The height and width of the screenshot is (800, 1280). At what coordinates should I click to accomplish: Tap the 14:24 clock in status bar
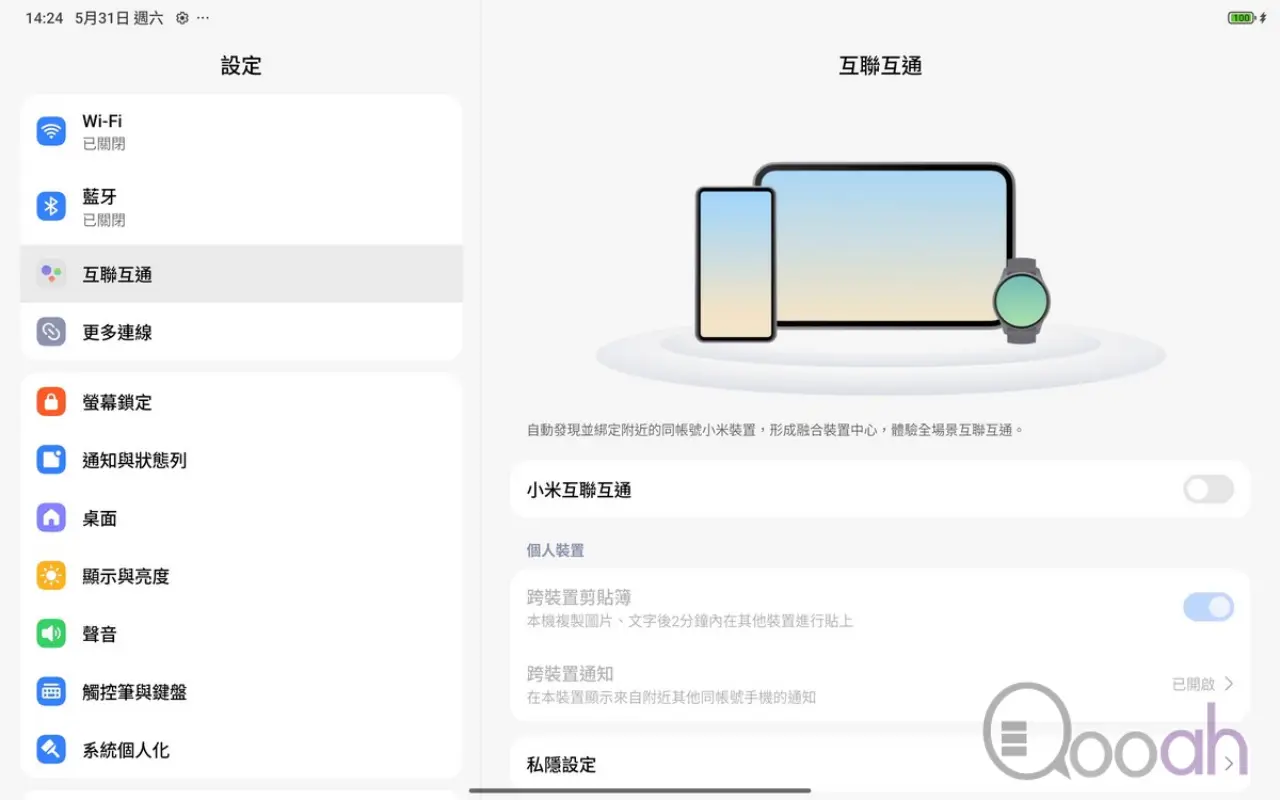(x=44, y=18)
